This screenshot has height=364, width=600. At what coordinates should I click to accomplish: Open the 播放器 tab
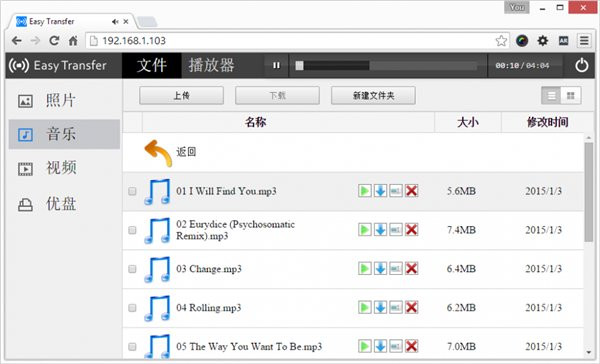click(211, 65)
